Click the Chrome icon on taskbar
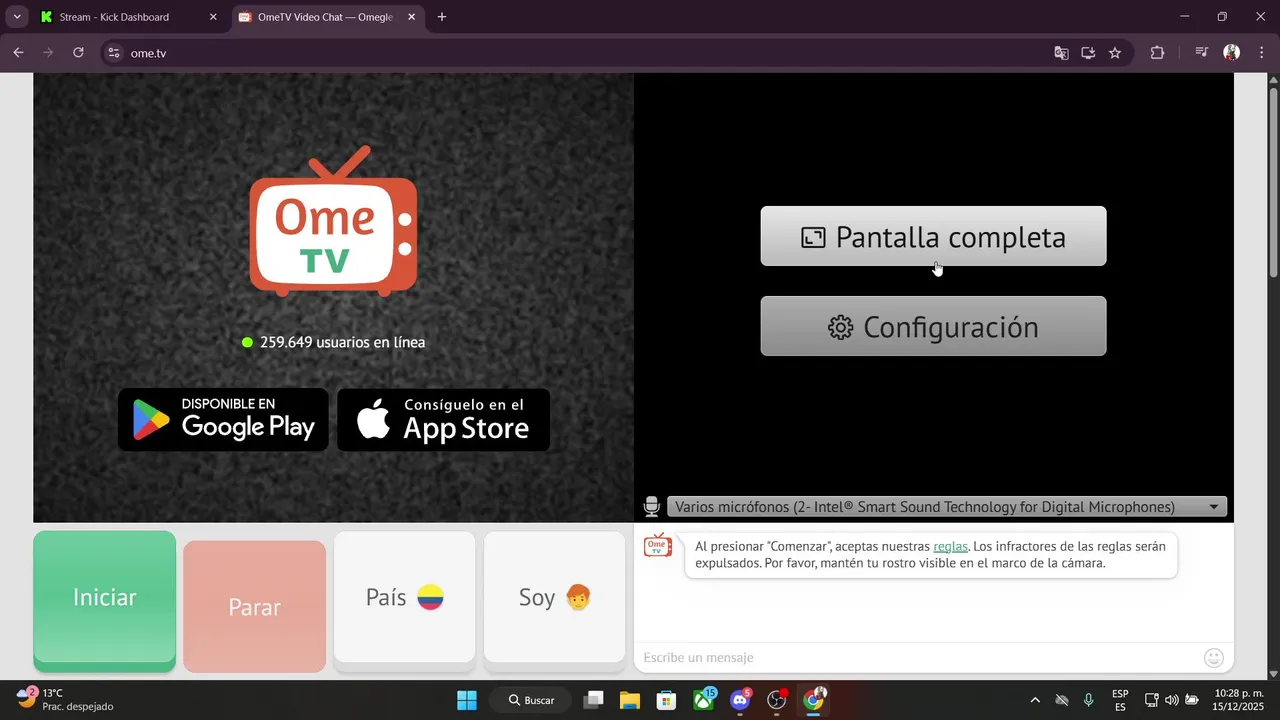This screenshot has width=1280, height=720. (x=814, y=700)
